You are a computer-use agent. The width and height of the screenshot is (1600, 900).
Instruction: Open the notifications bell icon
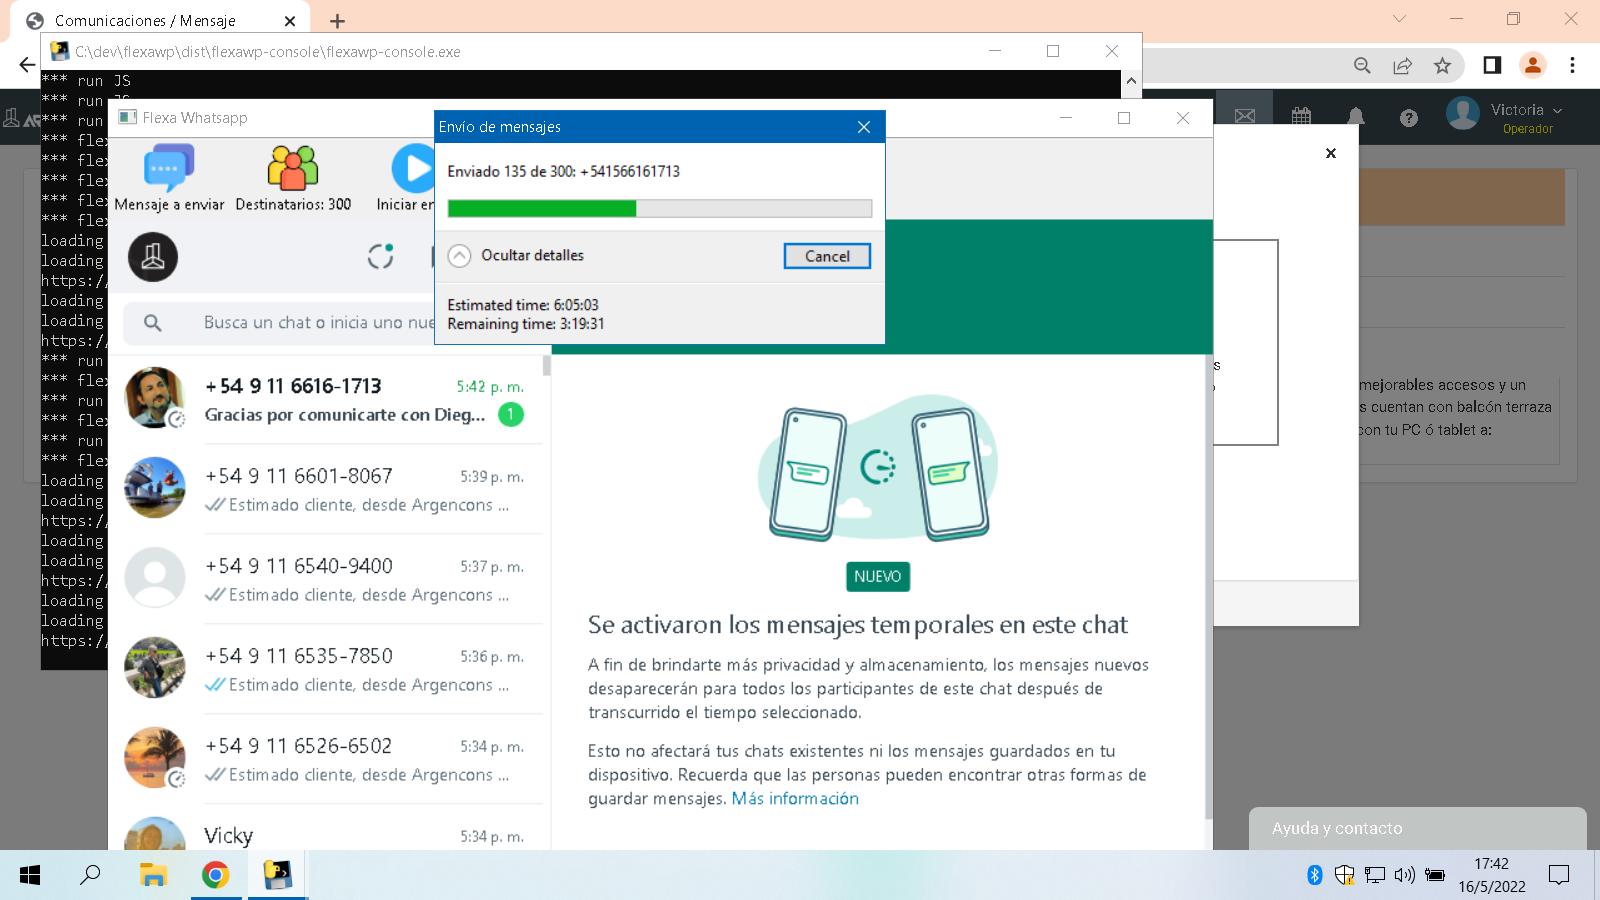[x=1356, y=117]
